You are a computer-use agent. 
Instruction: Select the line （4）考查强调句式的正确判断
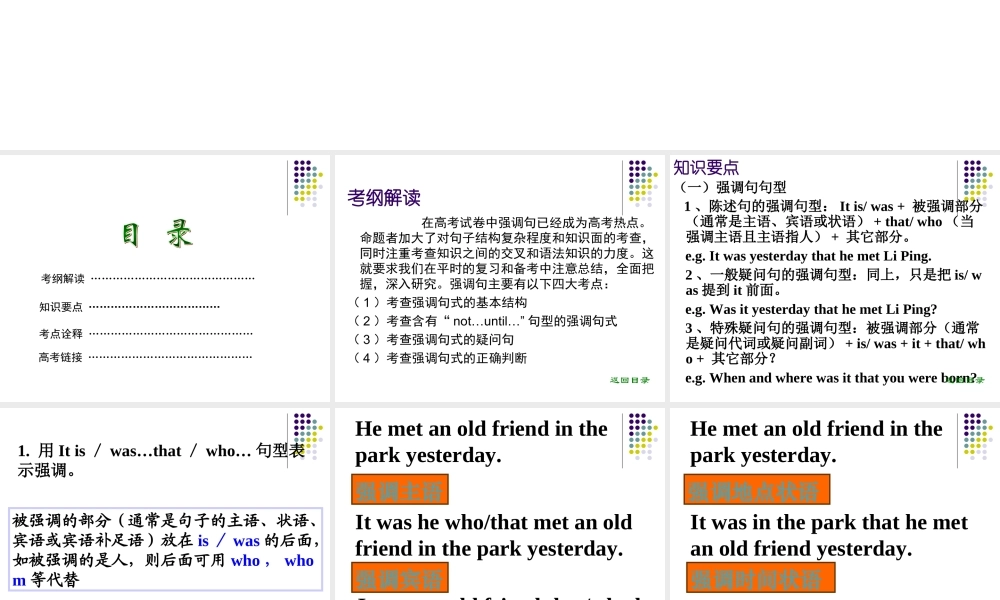tap(439, 358)
